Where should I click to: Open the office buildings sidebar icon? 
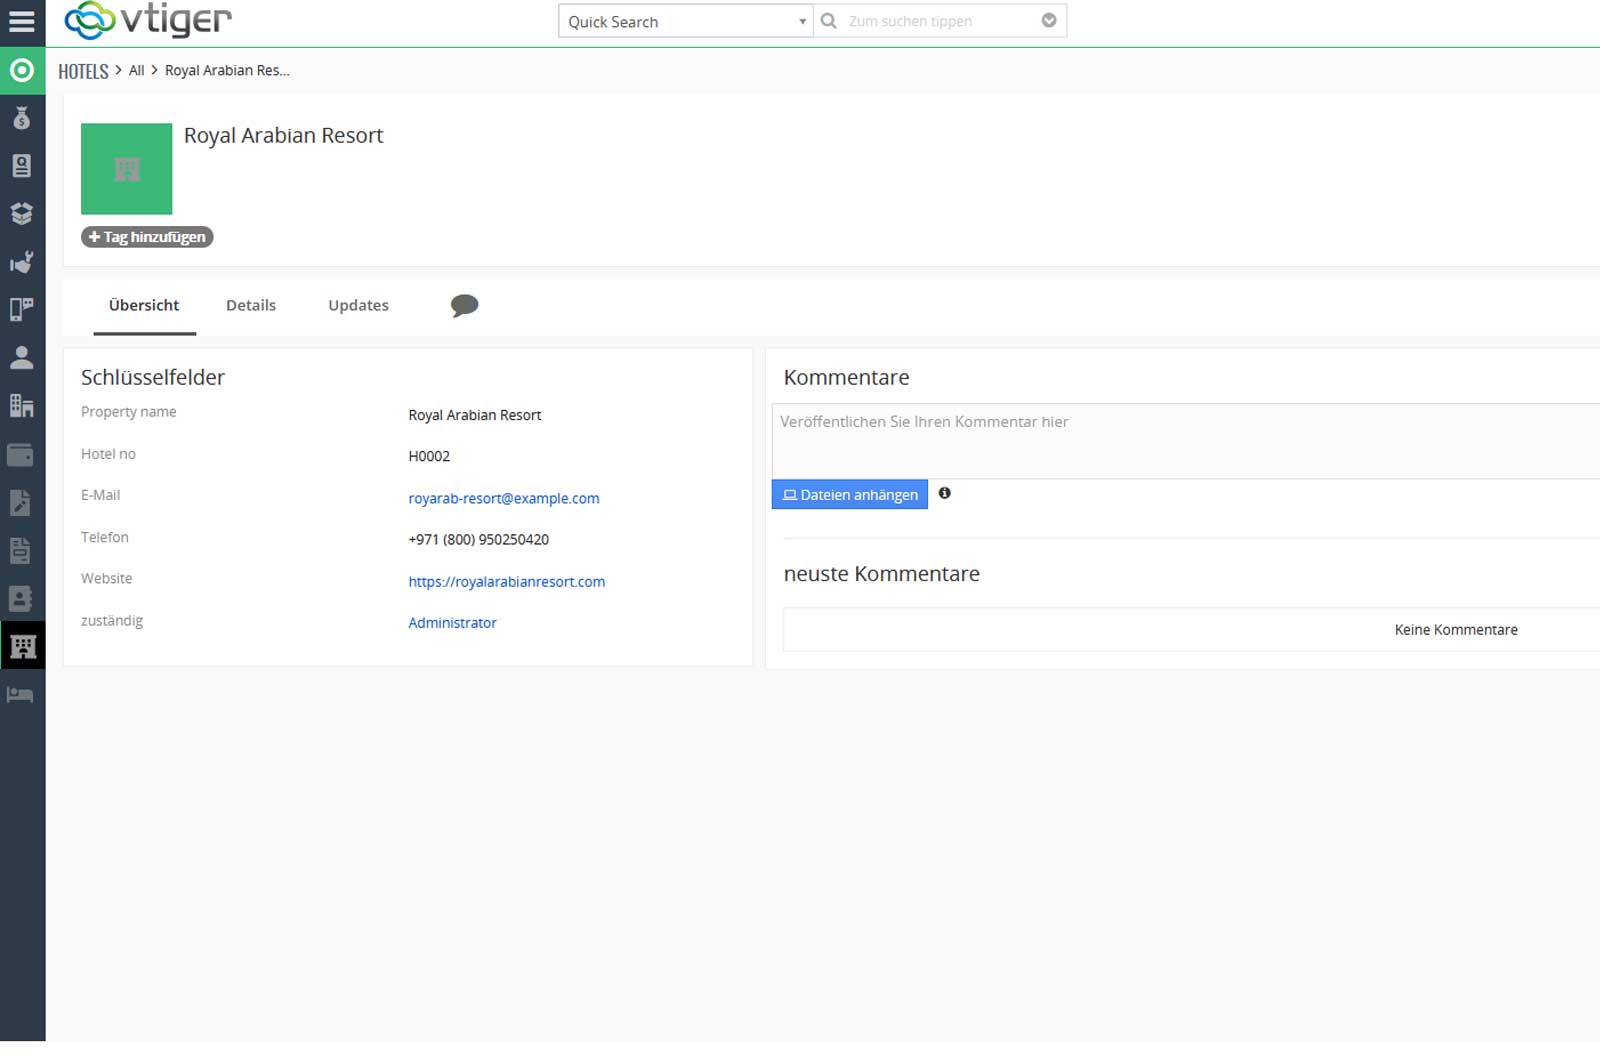[x=22, y=406]
